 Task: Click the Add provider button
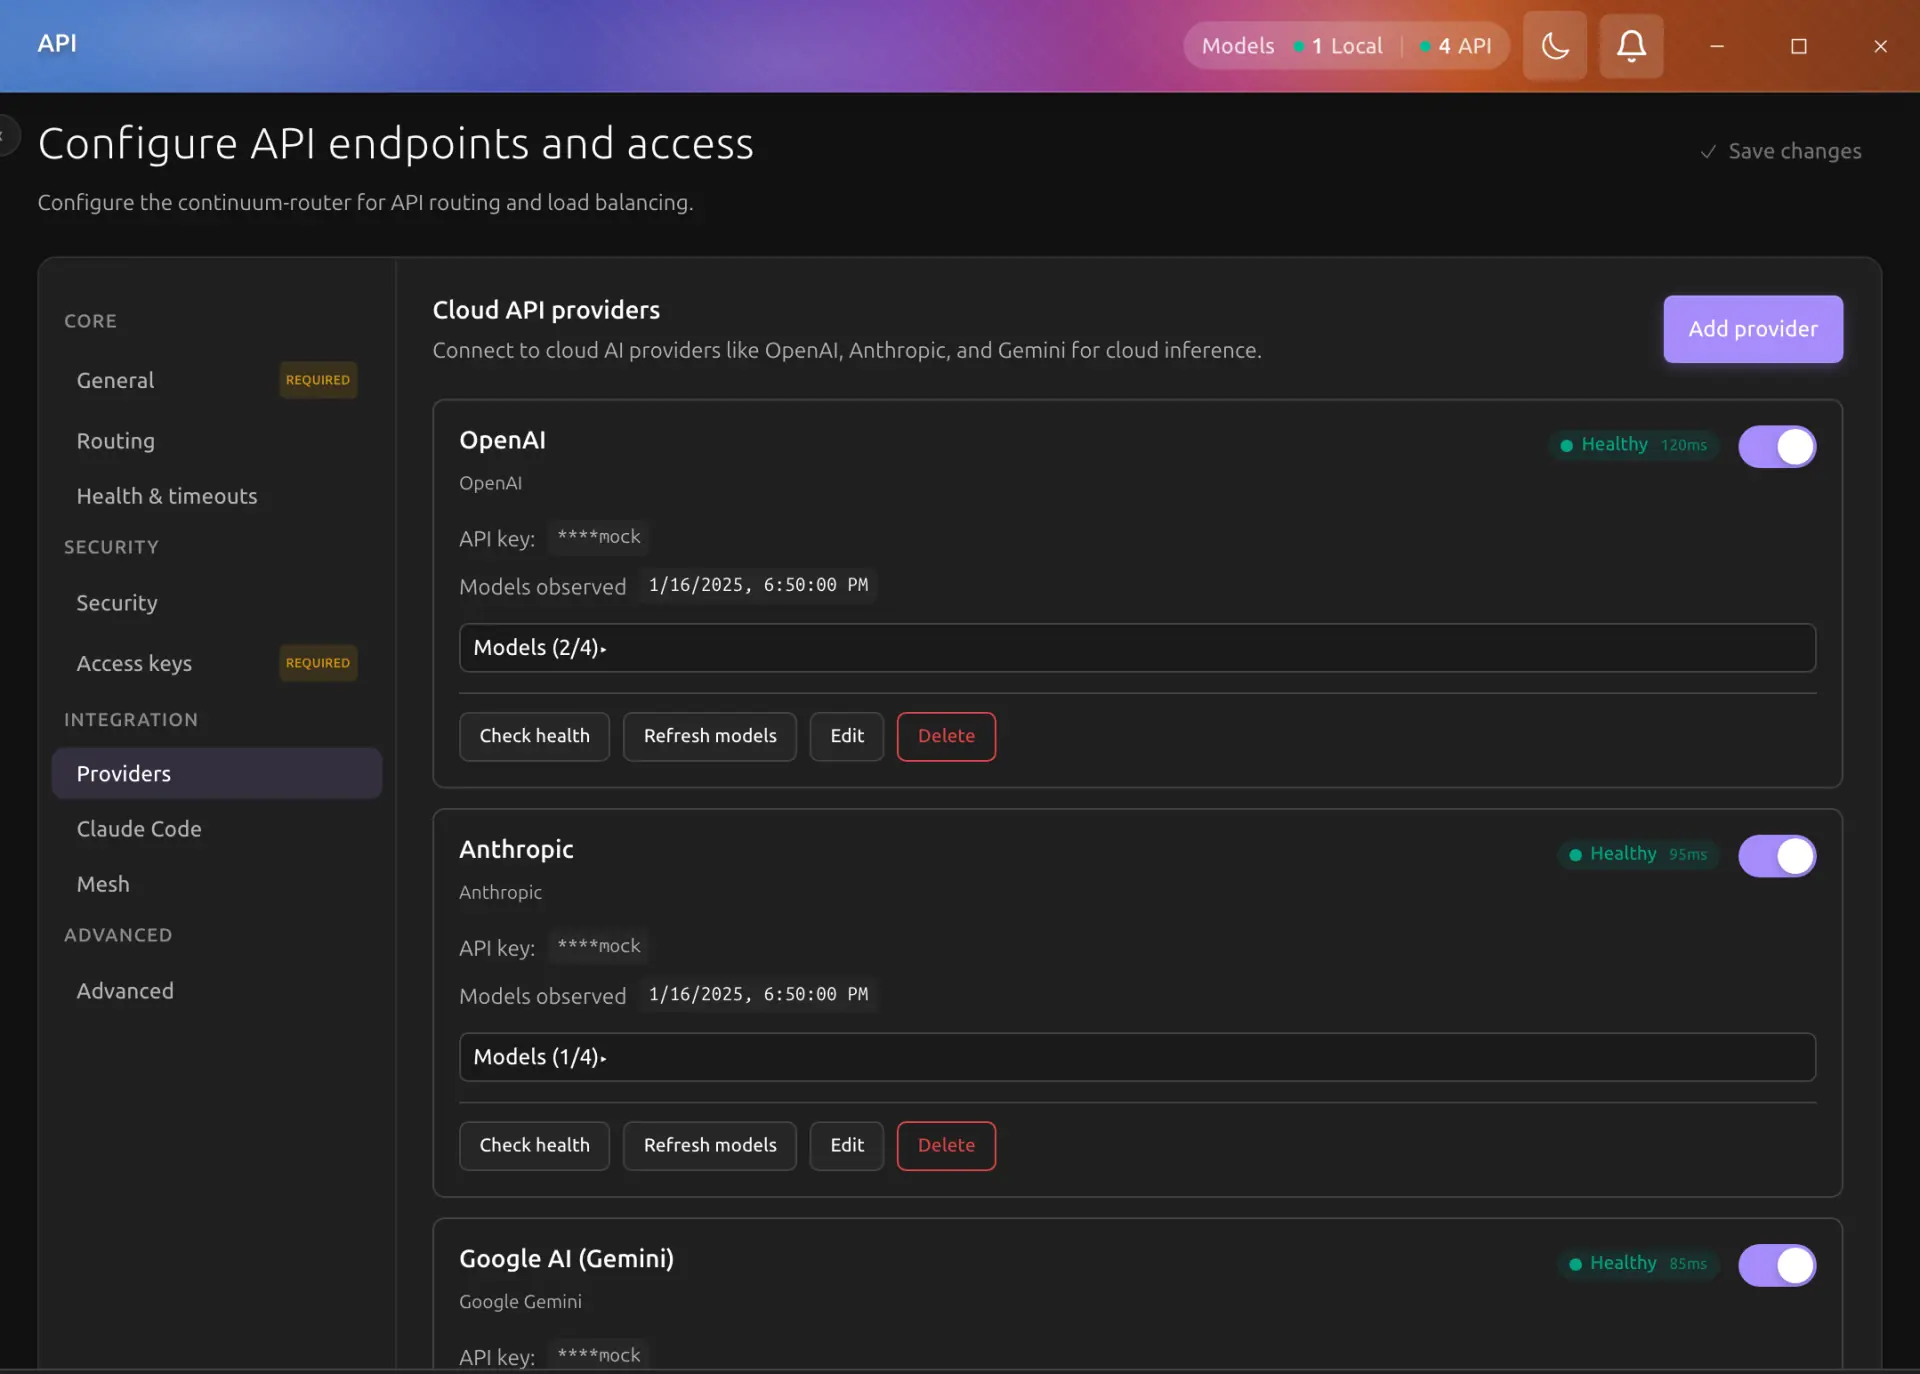pyautogui.click(x=1753, y=329)
